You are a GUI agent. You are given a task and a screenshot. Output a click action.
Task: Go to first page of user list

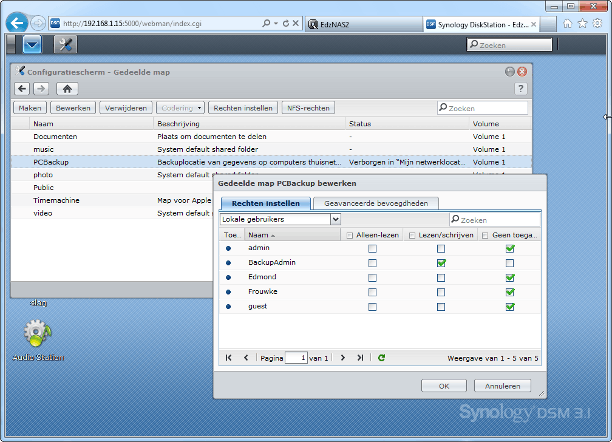tap(229, 358)
